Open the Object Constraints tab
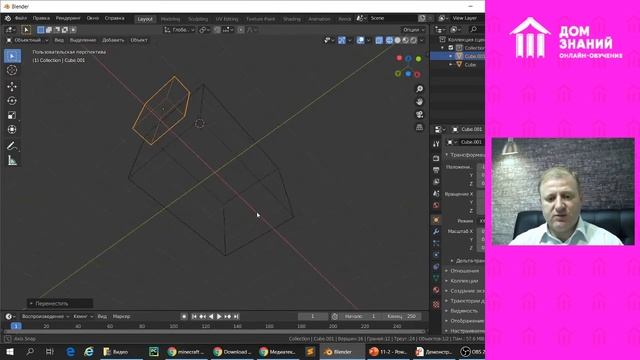 point(436,267)
